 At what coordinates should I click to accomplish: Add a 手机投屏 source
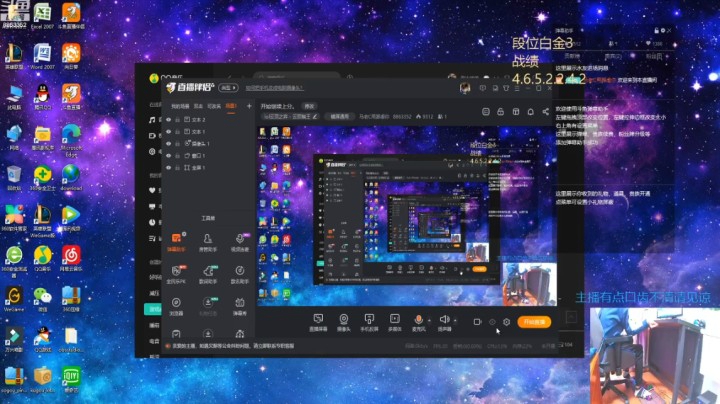pyautogui.click(x=369, y=322)
